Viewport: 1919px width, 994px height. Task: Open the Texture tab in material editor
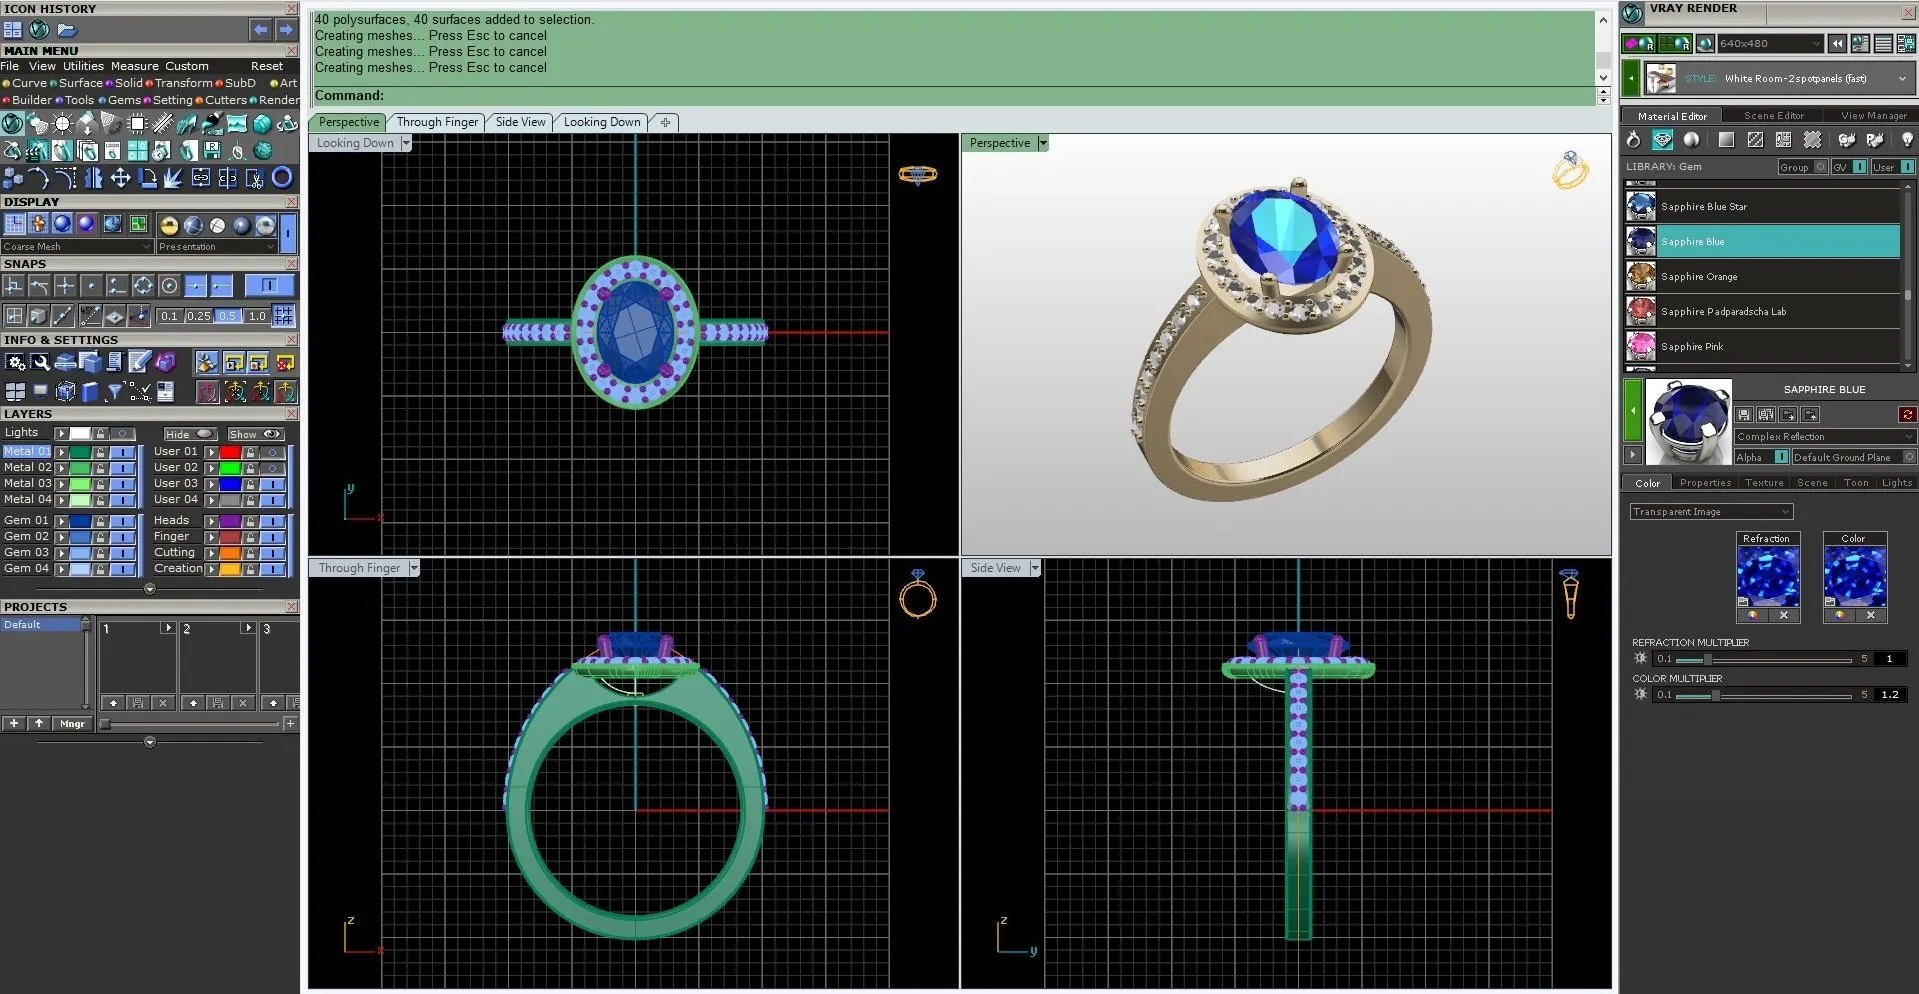pyautogui.click(x=1764, y=483)
